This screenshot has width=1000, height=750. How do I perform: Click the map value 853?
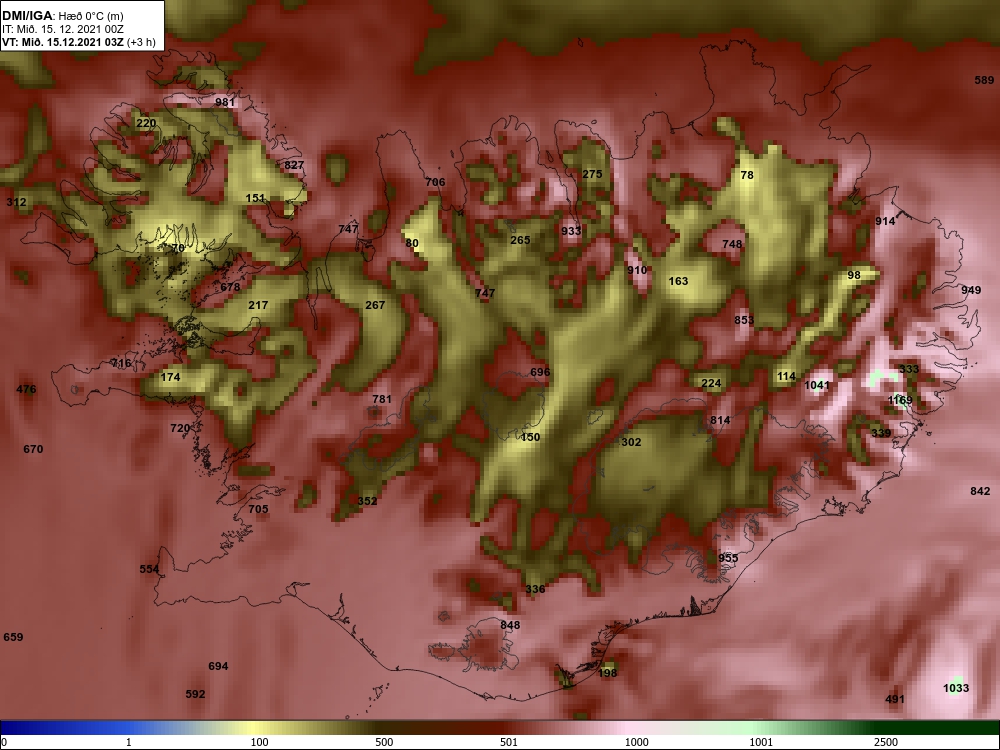(x=744, y=320)
